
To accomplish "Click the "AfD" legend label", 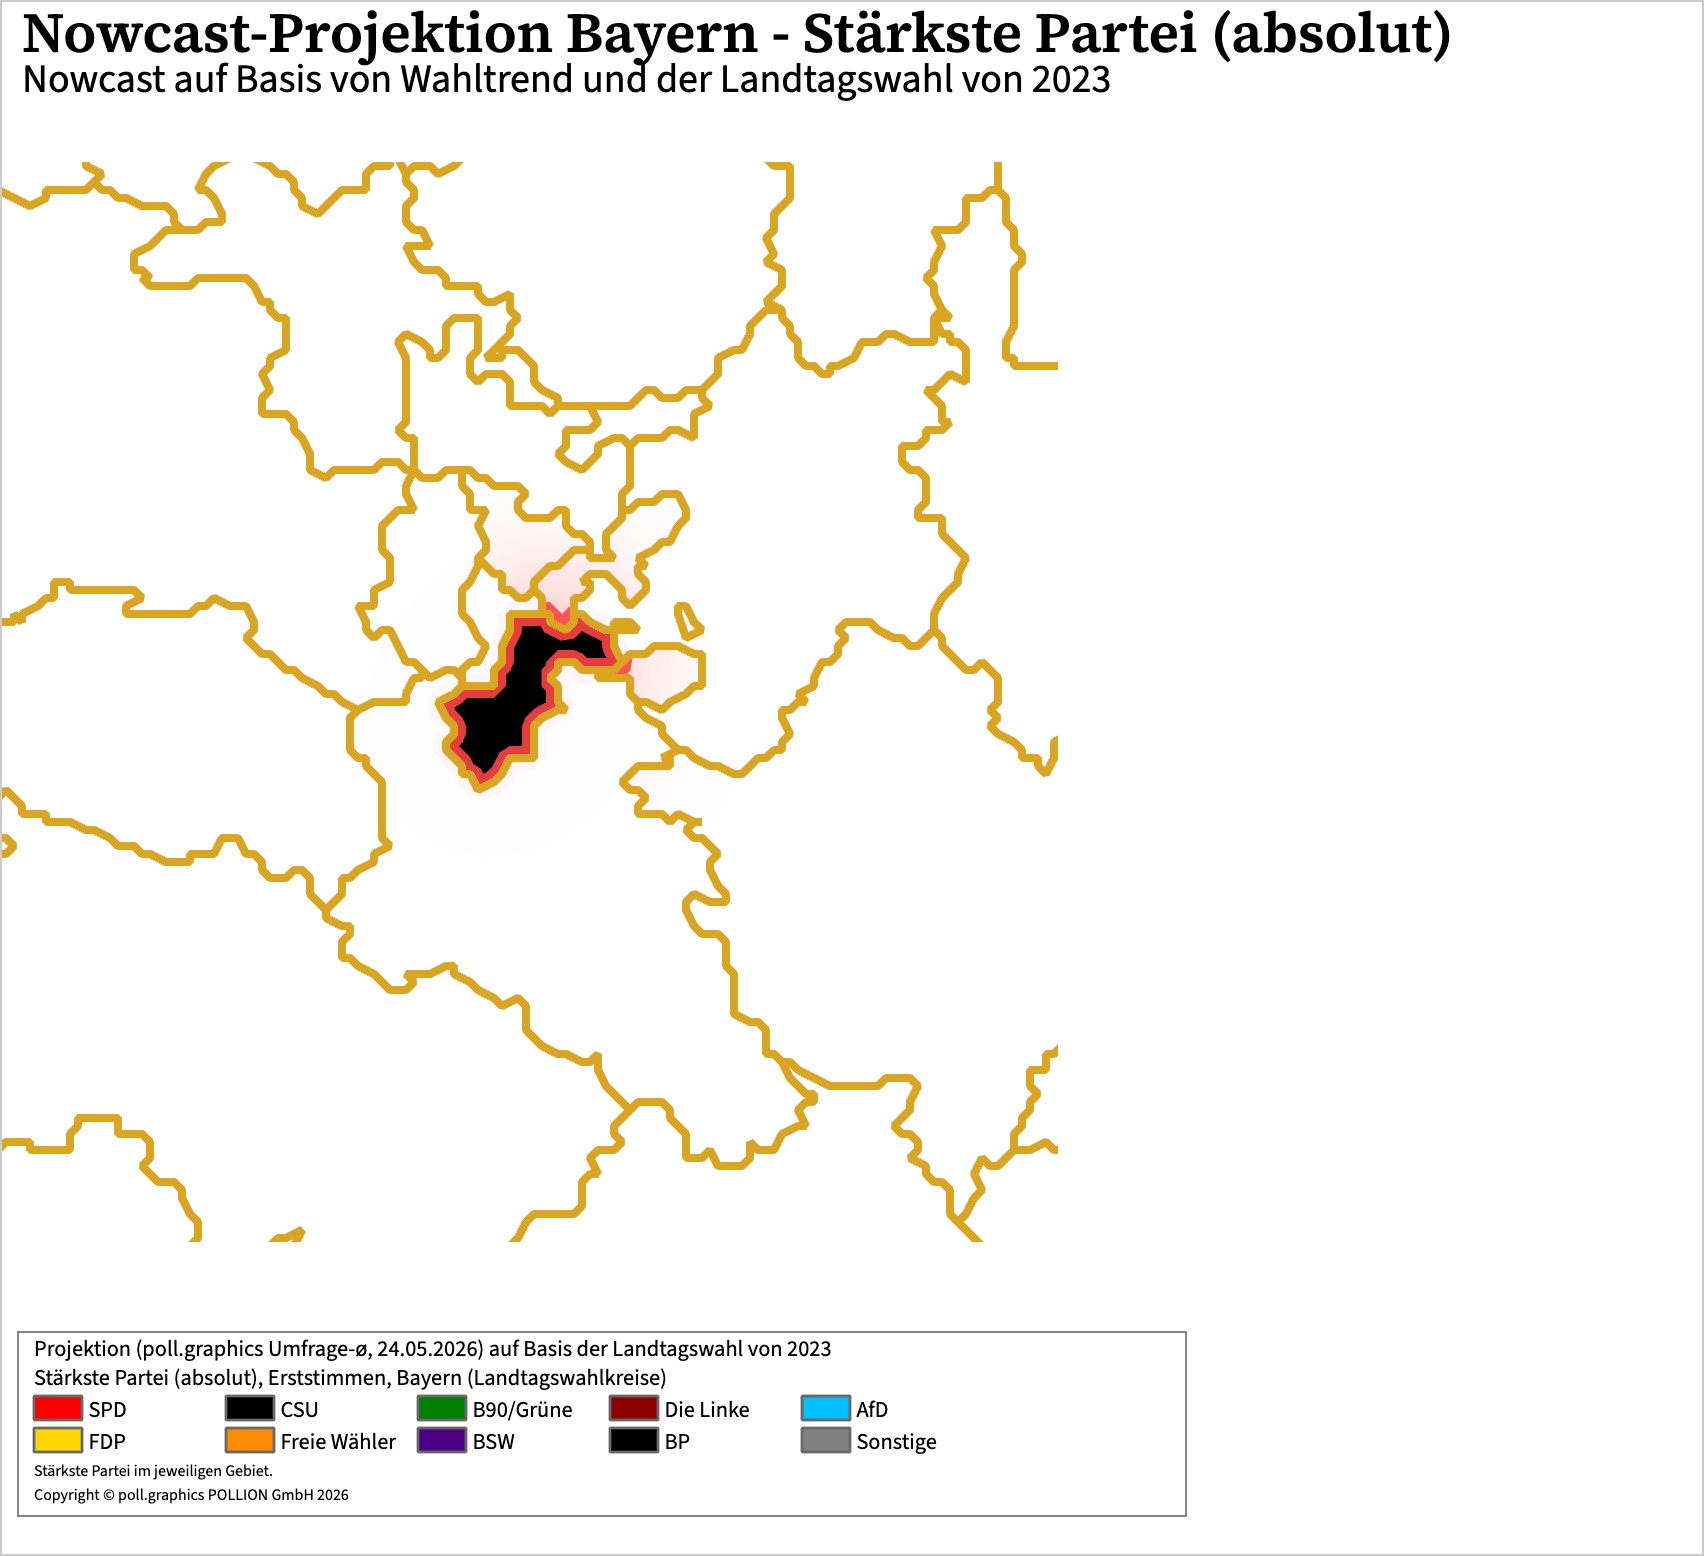I will point(872,1409).
